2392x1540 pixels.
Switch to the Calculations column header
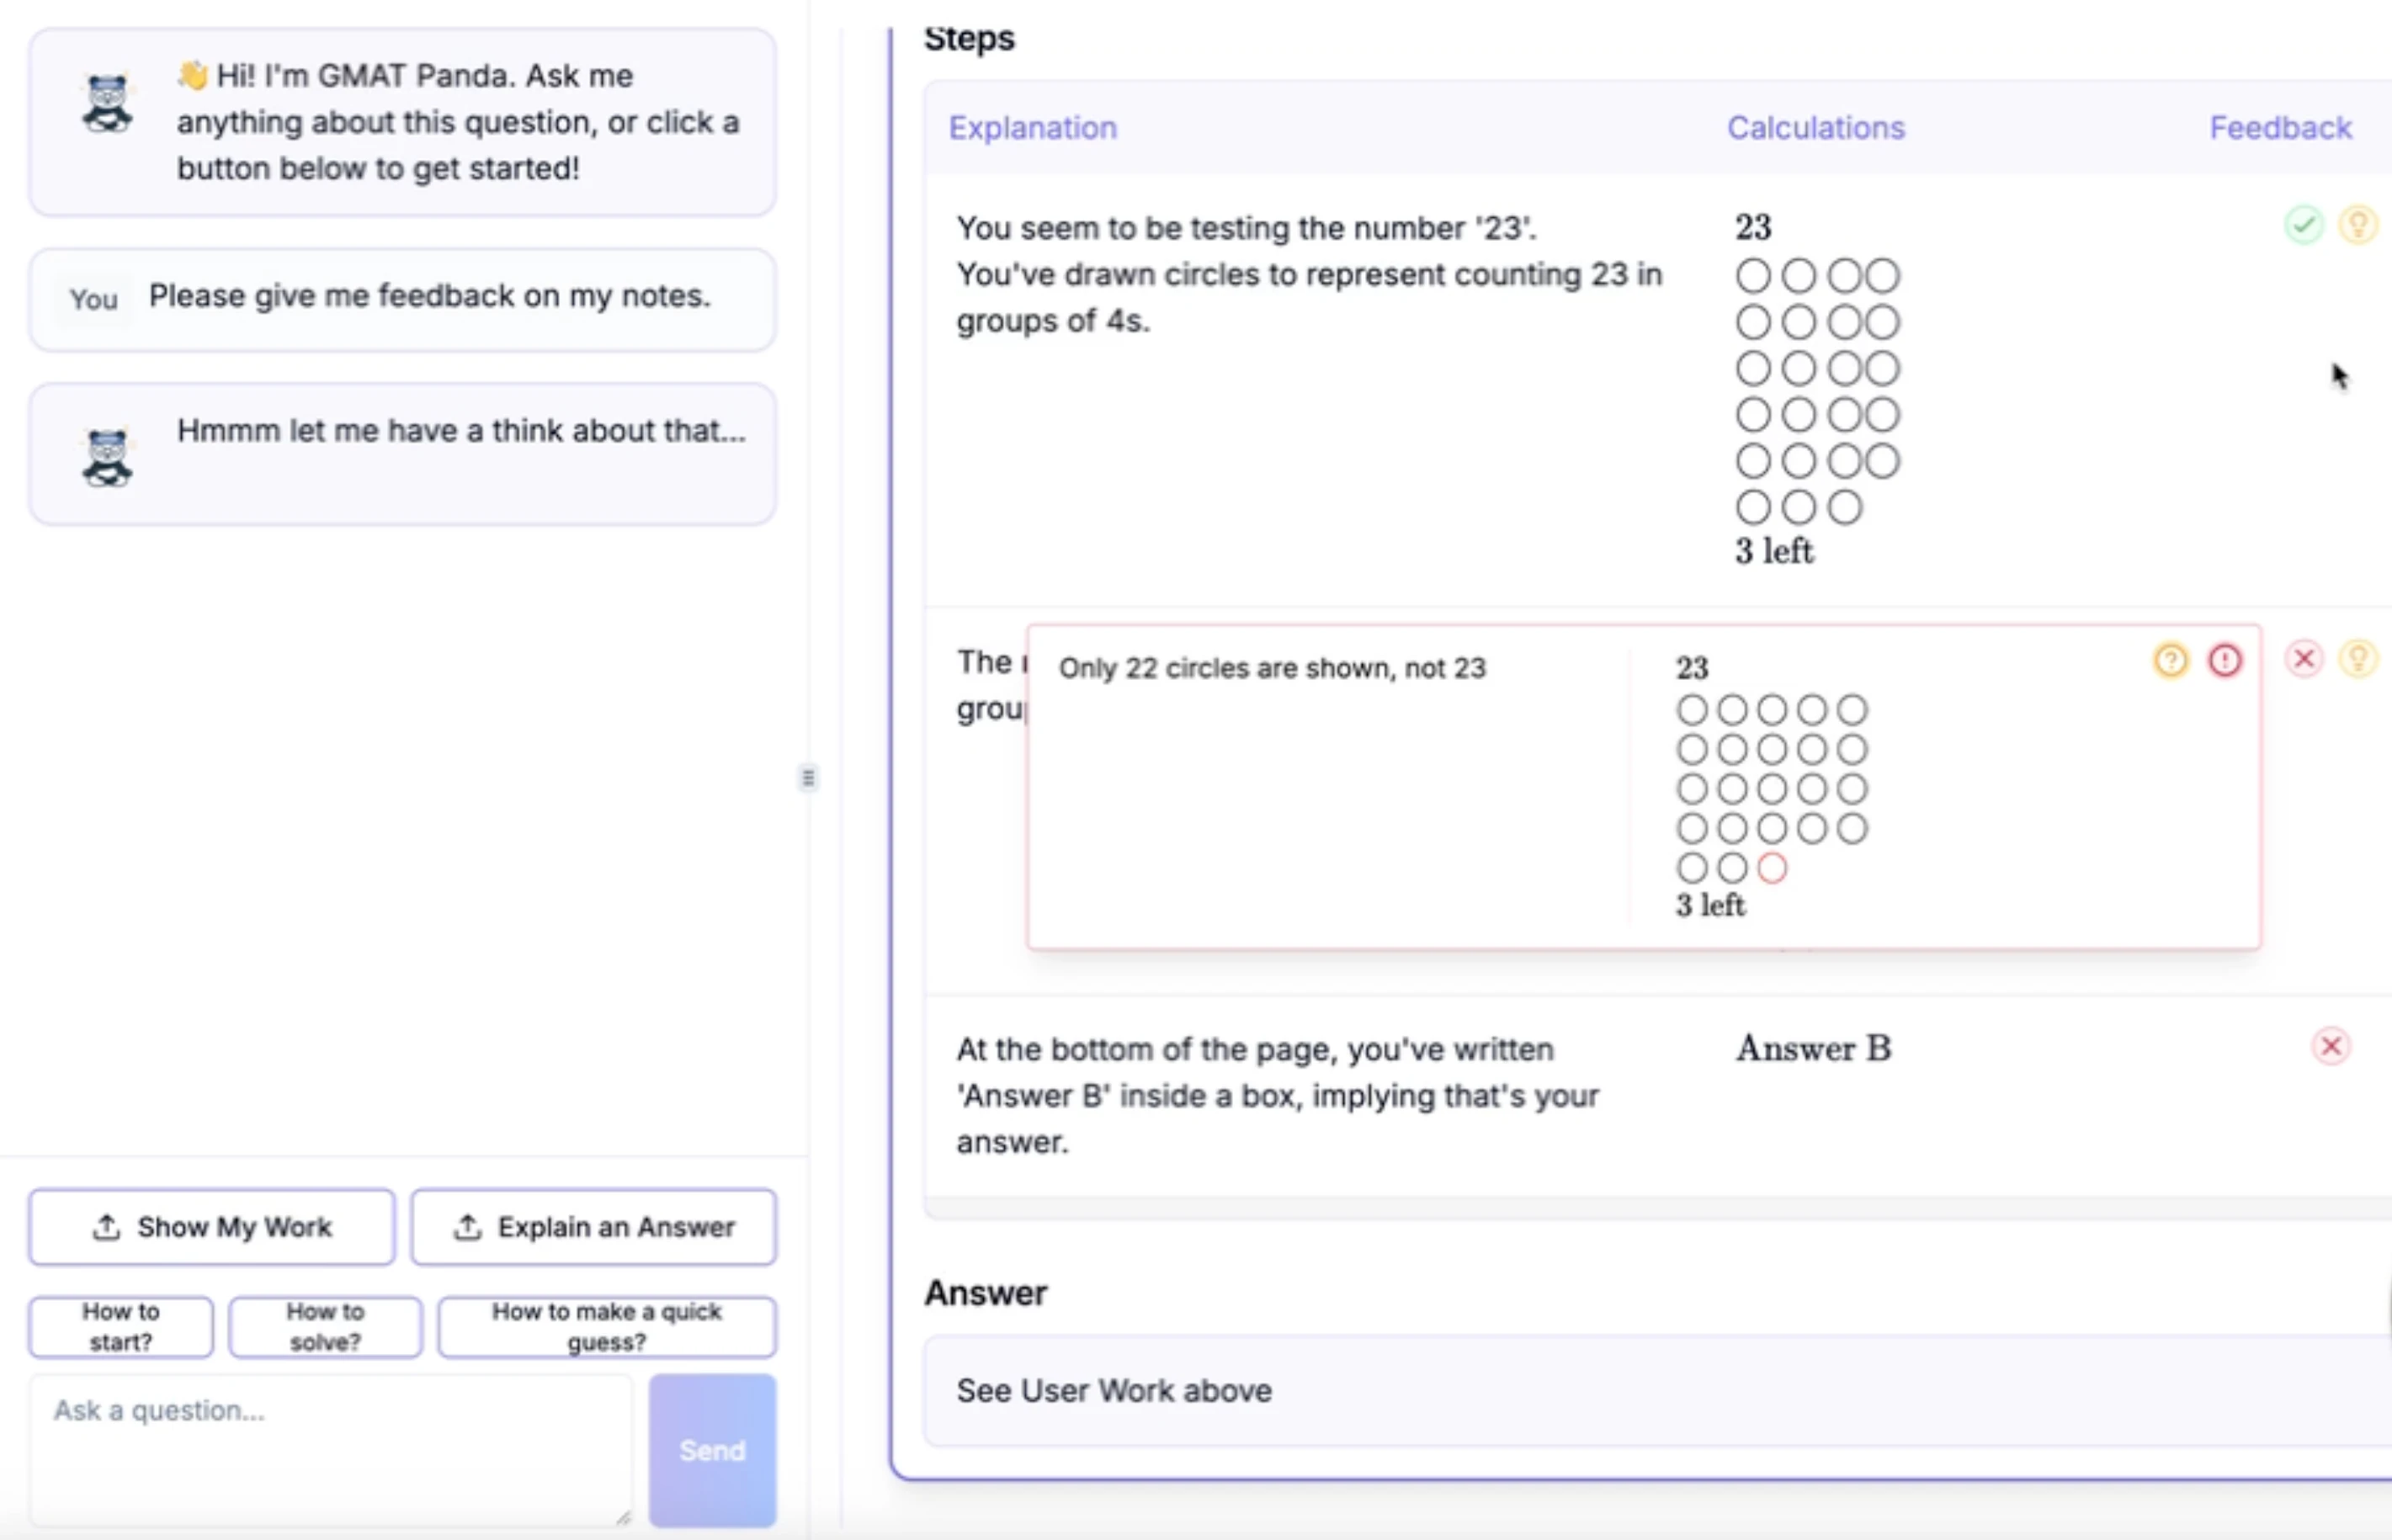click(x=1815, y=127)
